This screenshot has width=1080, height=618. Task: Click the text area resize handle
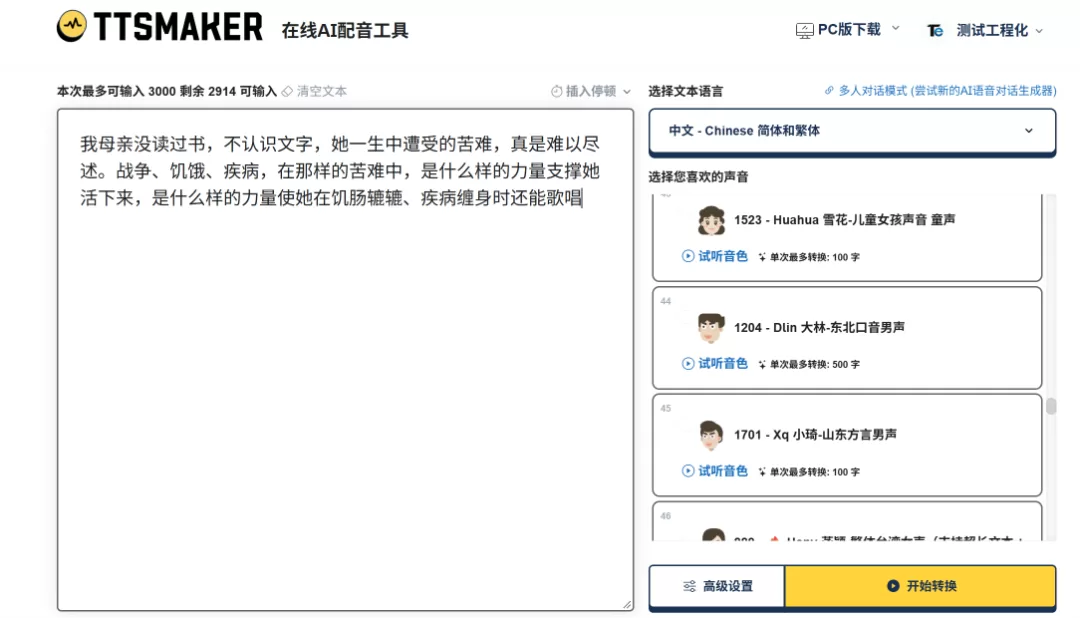tap(627, 604)
